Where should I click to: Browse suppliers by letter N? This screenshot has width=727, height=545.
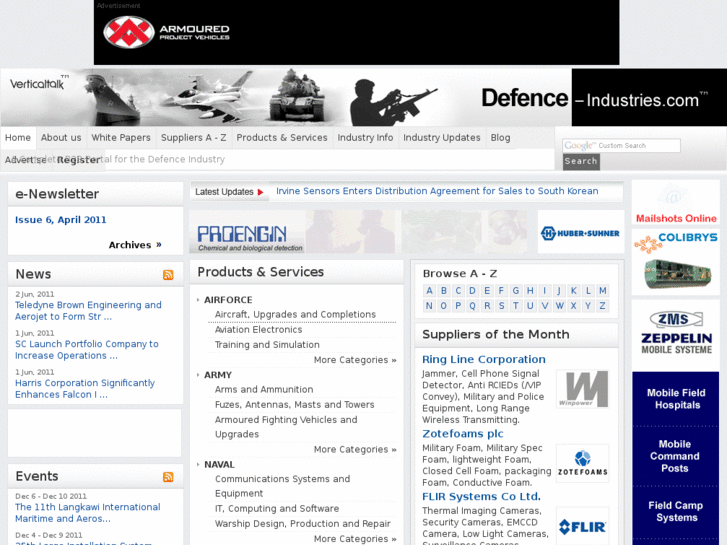pos(429,306)
